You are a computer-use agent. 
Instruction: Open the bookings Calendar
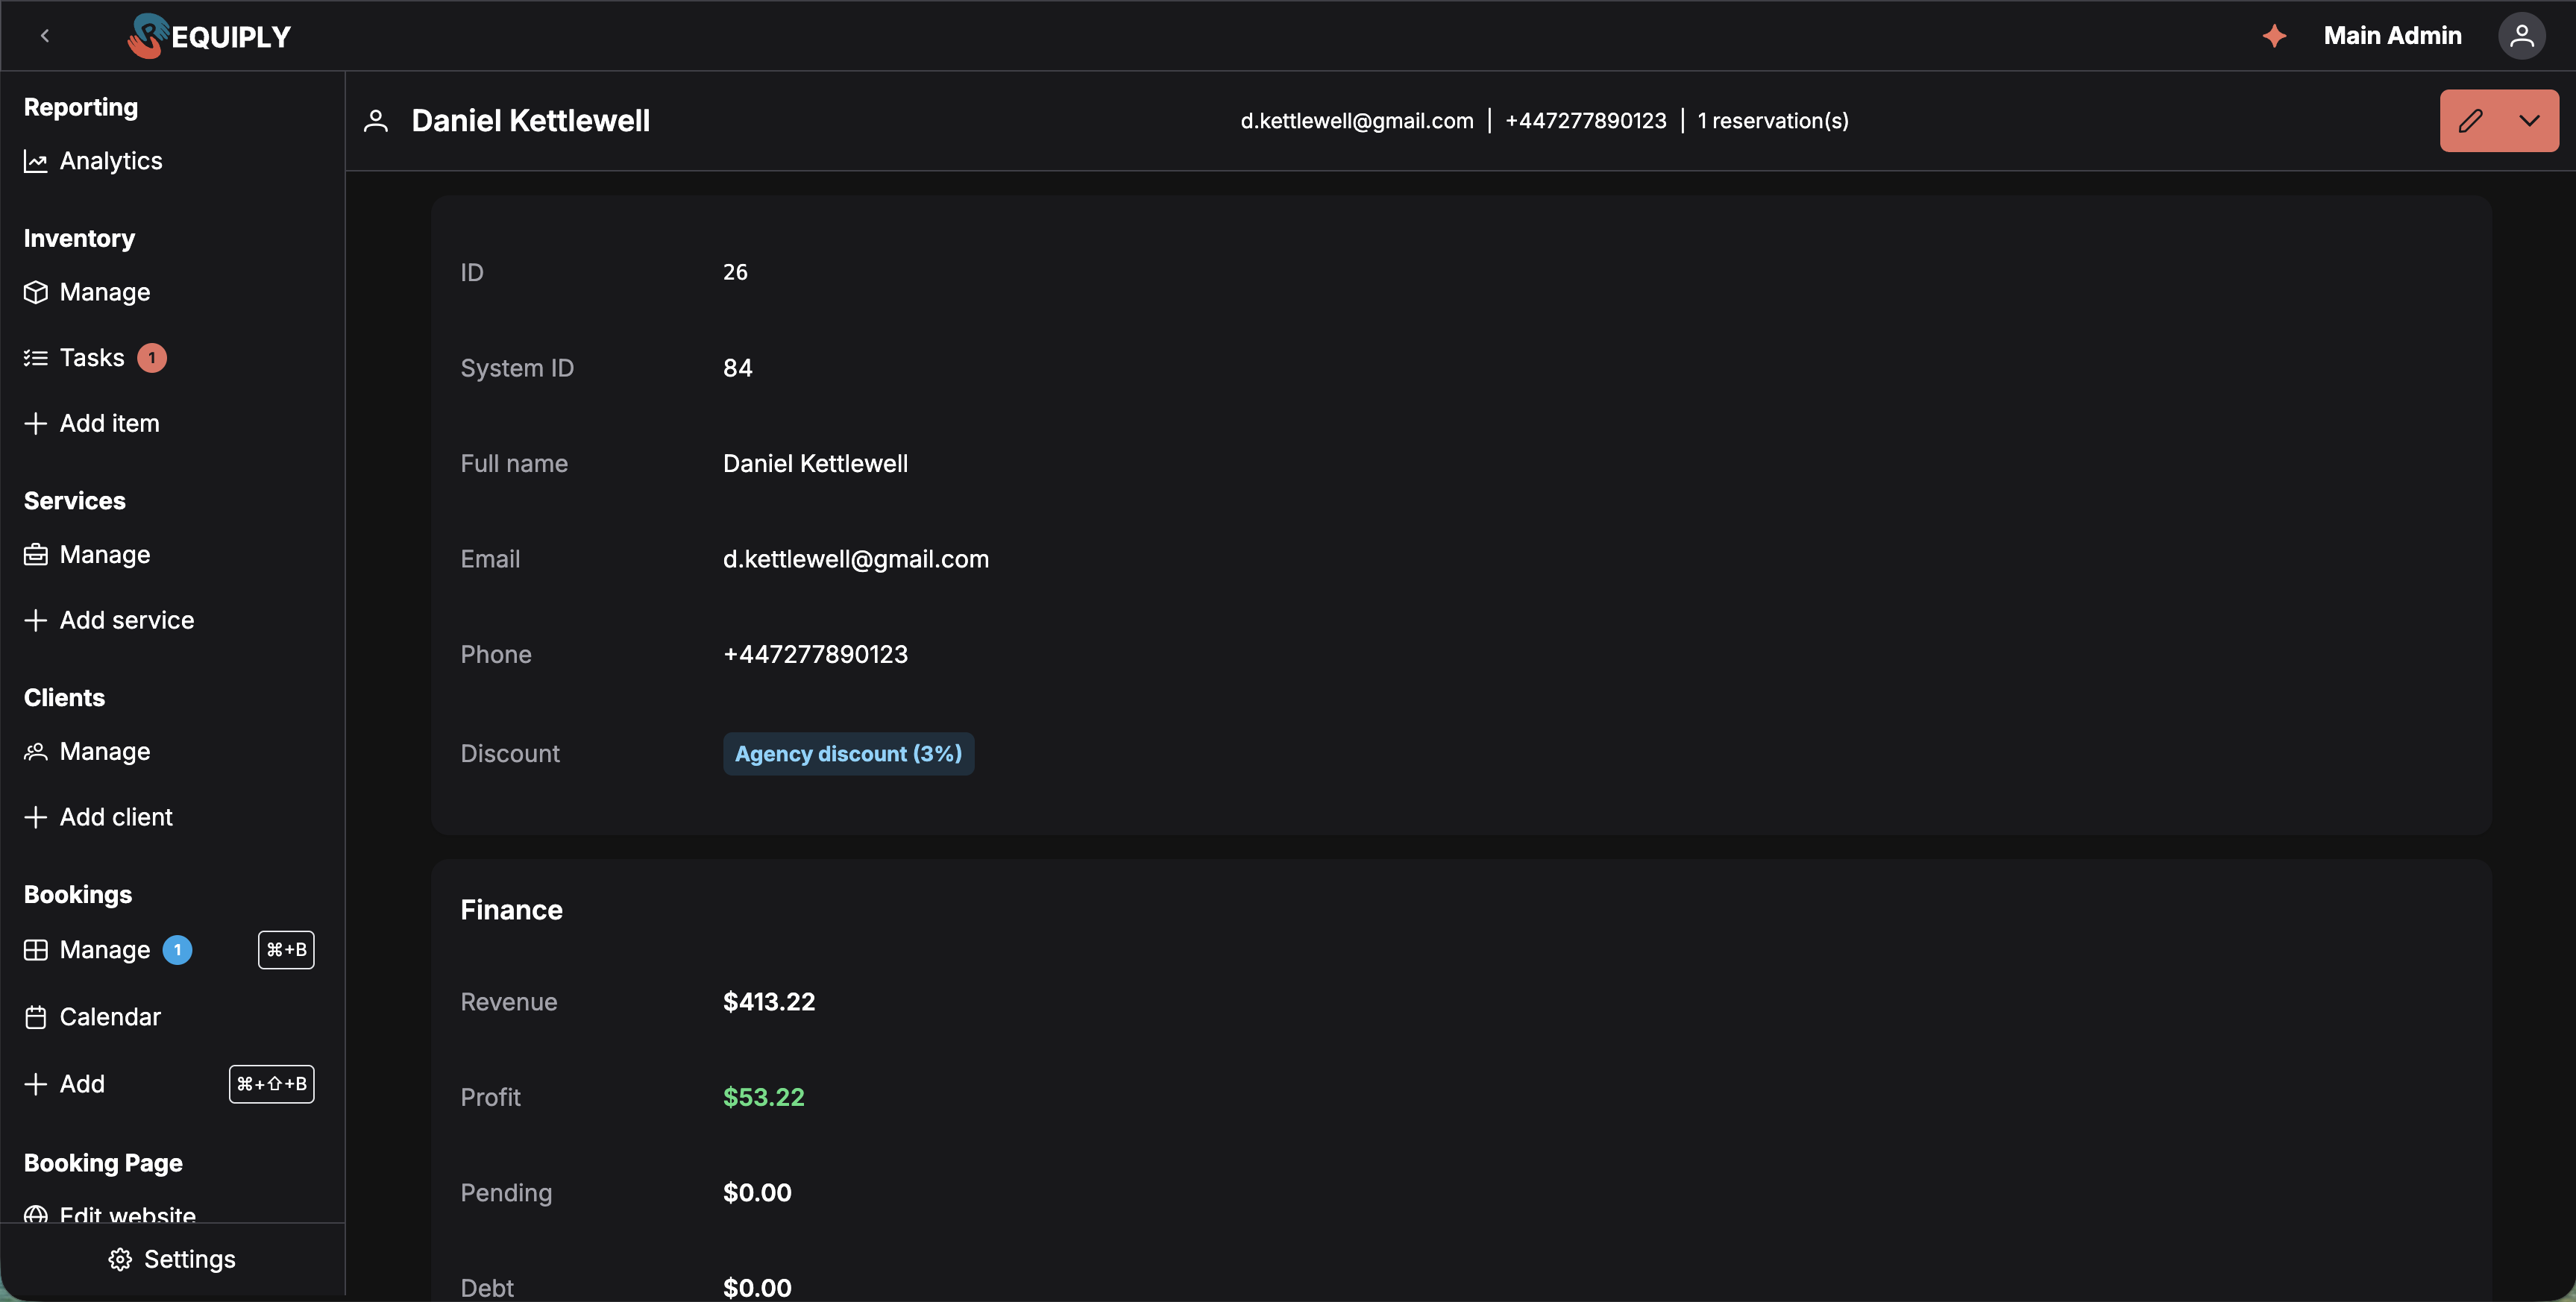click(110, 1017)
